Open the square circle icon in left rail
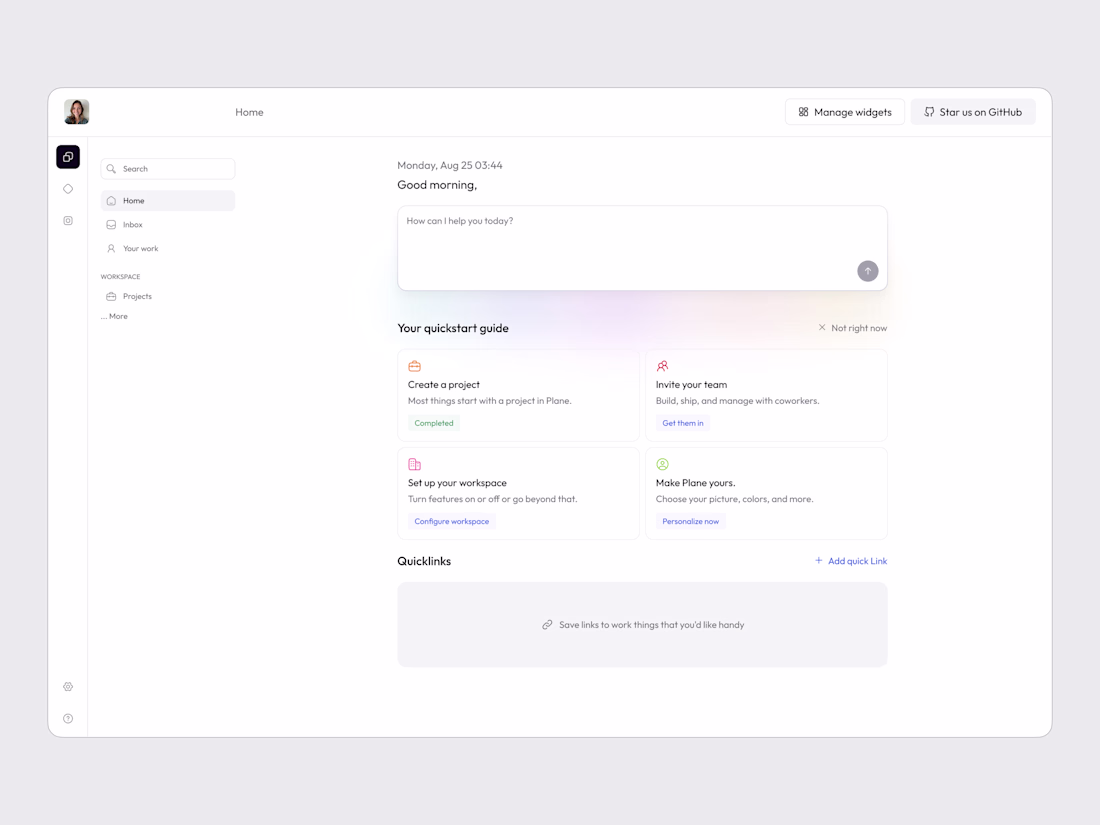This screenshot has width=1100, height=825. [68, 220]
